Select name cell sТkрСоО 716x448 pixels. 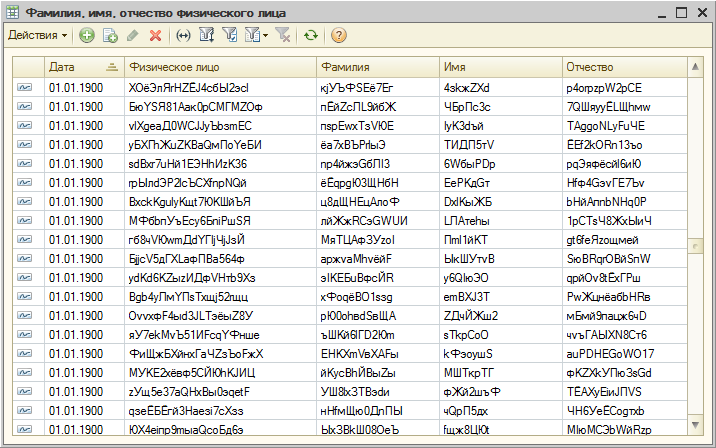[x=500, y=335]
